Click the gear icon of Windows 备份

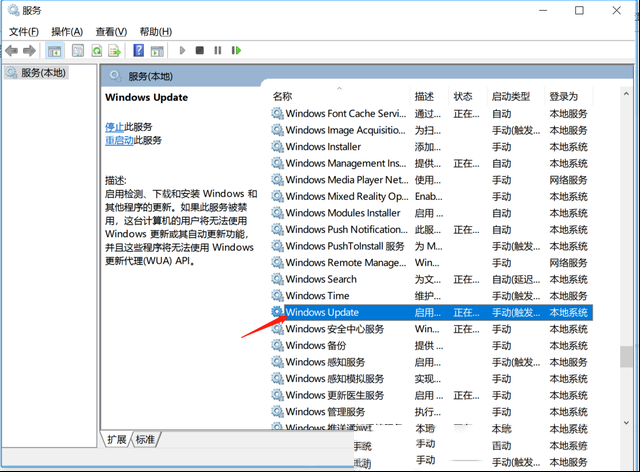click(278, 345)
